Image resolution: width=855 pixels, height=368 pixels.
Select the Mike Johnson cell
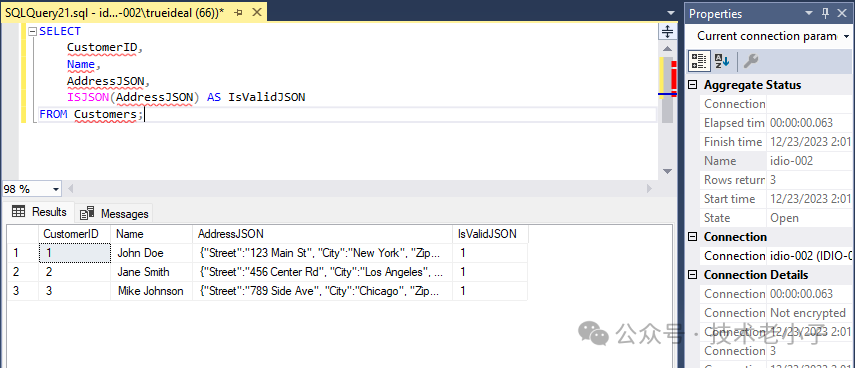click(152, 291)
